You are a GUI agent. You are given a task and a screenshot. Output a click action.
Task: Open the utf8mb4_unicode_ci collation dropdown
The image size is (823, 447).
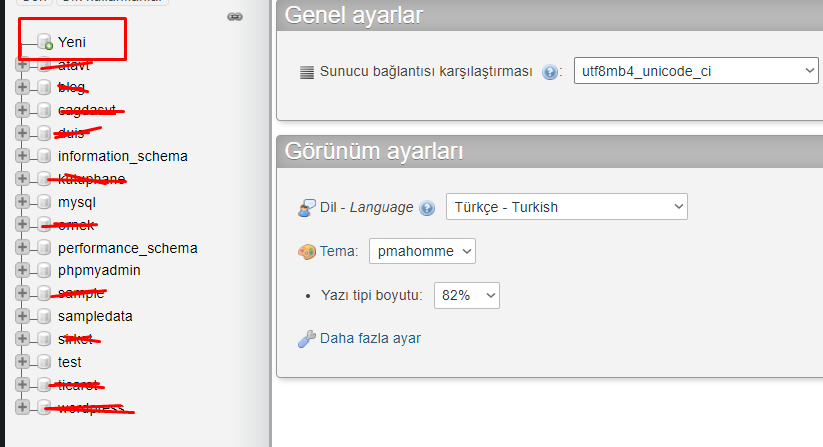[695, 71]
